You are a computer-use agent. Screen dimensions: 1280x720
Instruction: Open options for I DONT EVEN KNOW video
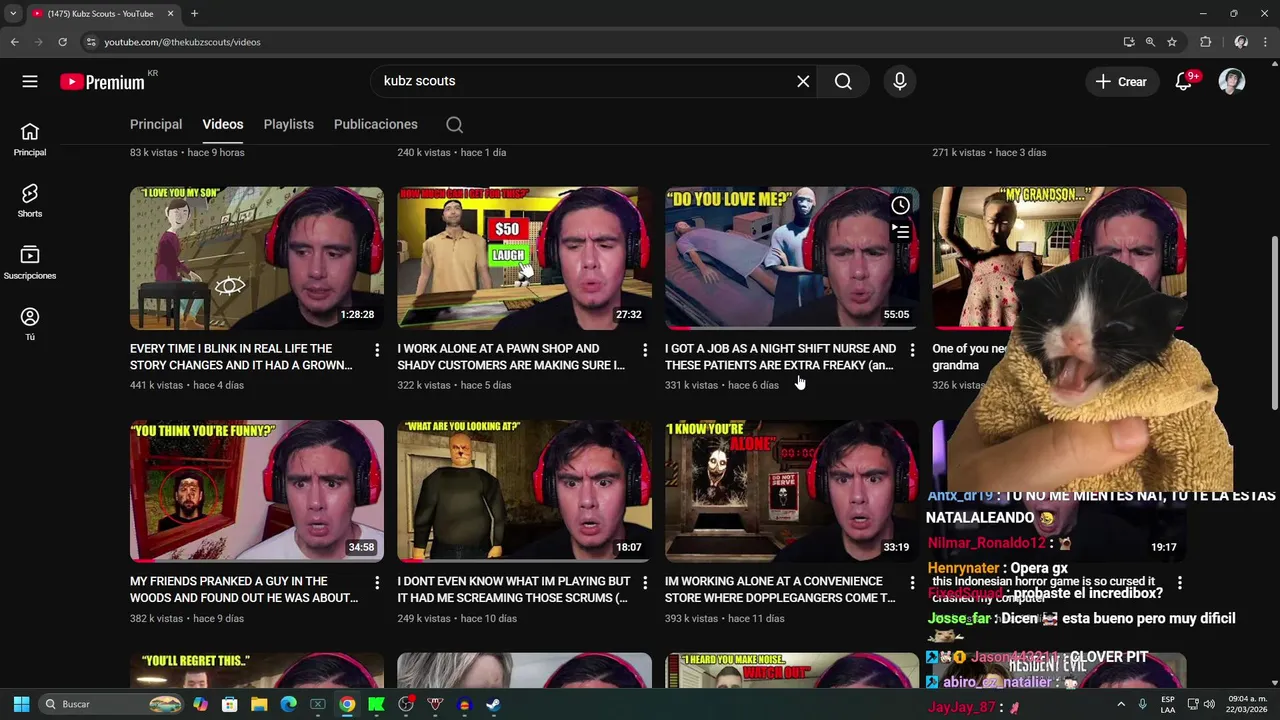click(x=645, y=582)
